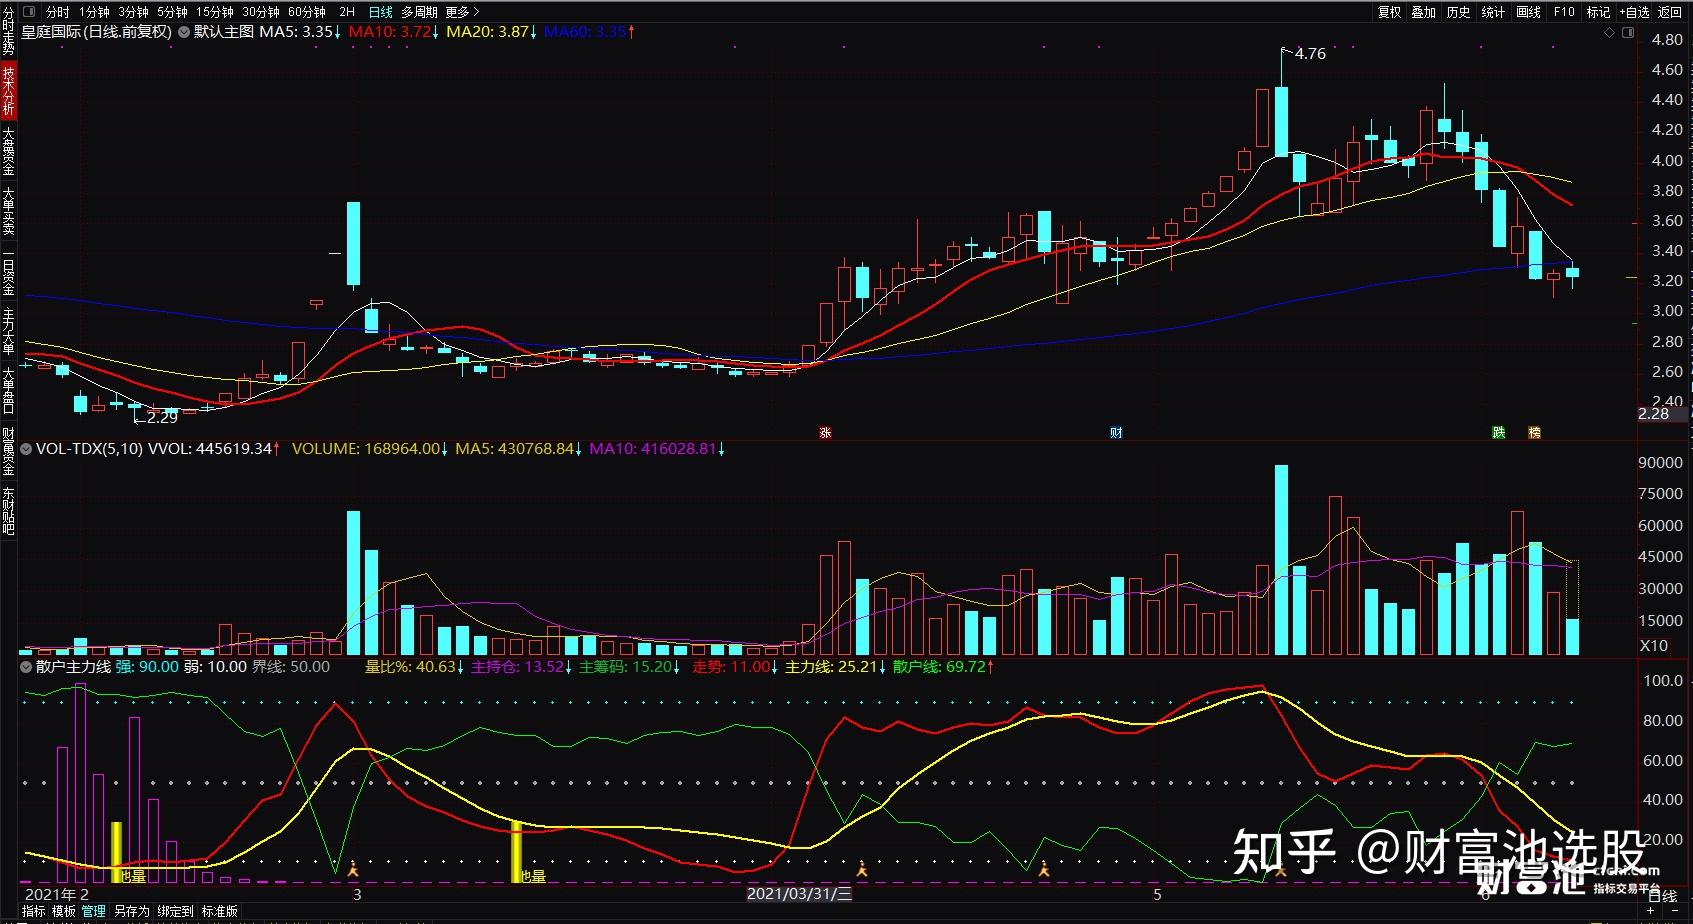Screen dimensions: 1693x924
Task: Open the 历史 history button
Action: coord(1459,12)
